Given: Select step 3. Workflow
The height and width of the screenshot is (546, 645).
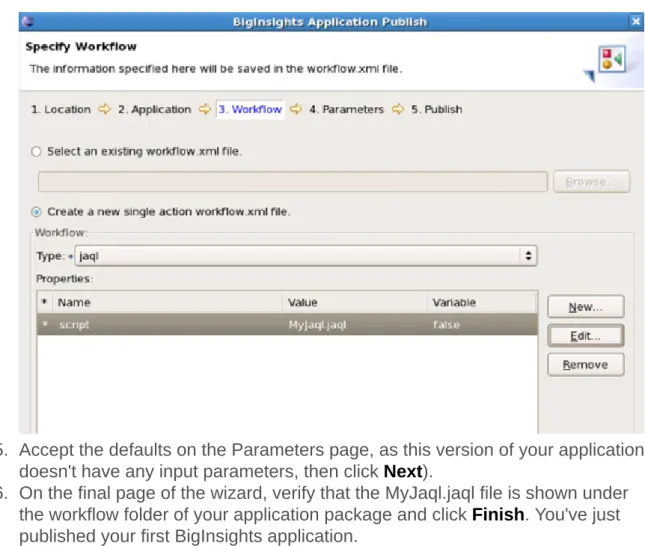Looking at the screenshot, I should pyautogui.click(x=250, y=109).
